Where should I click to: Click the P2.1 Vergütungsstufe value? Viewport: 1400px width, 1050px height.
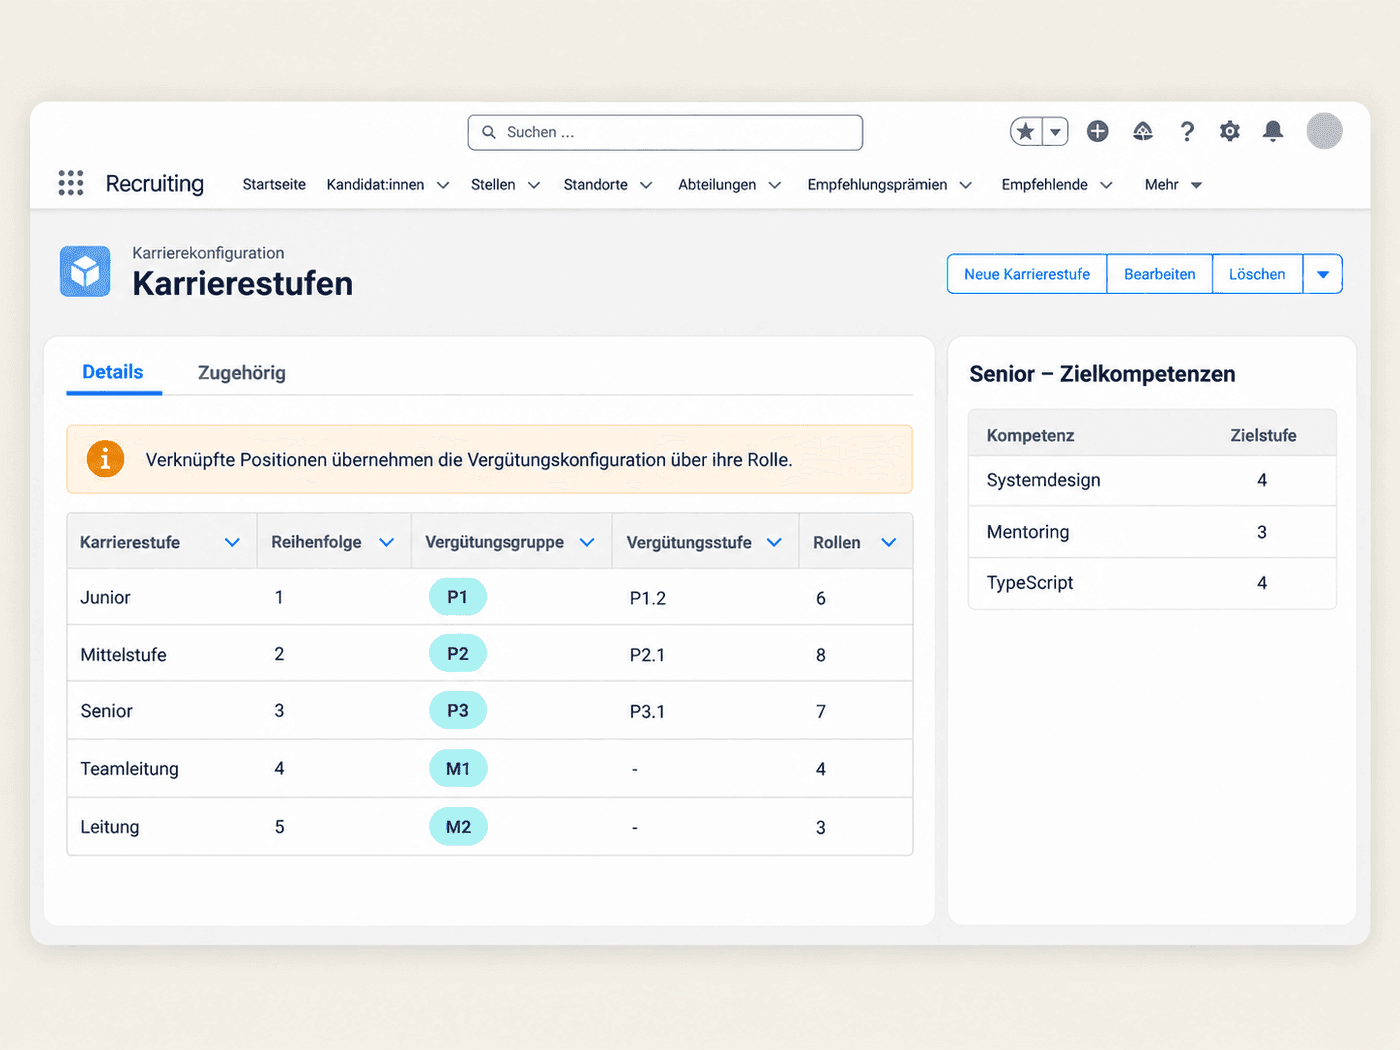[647, 655]
